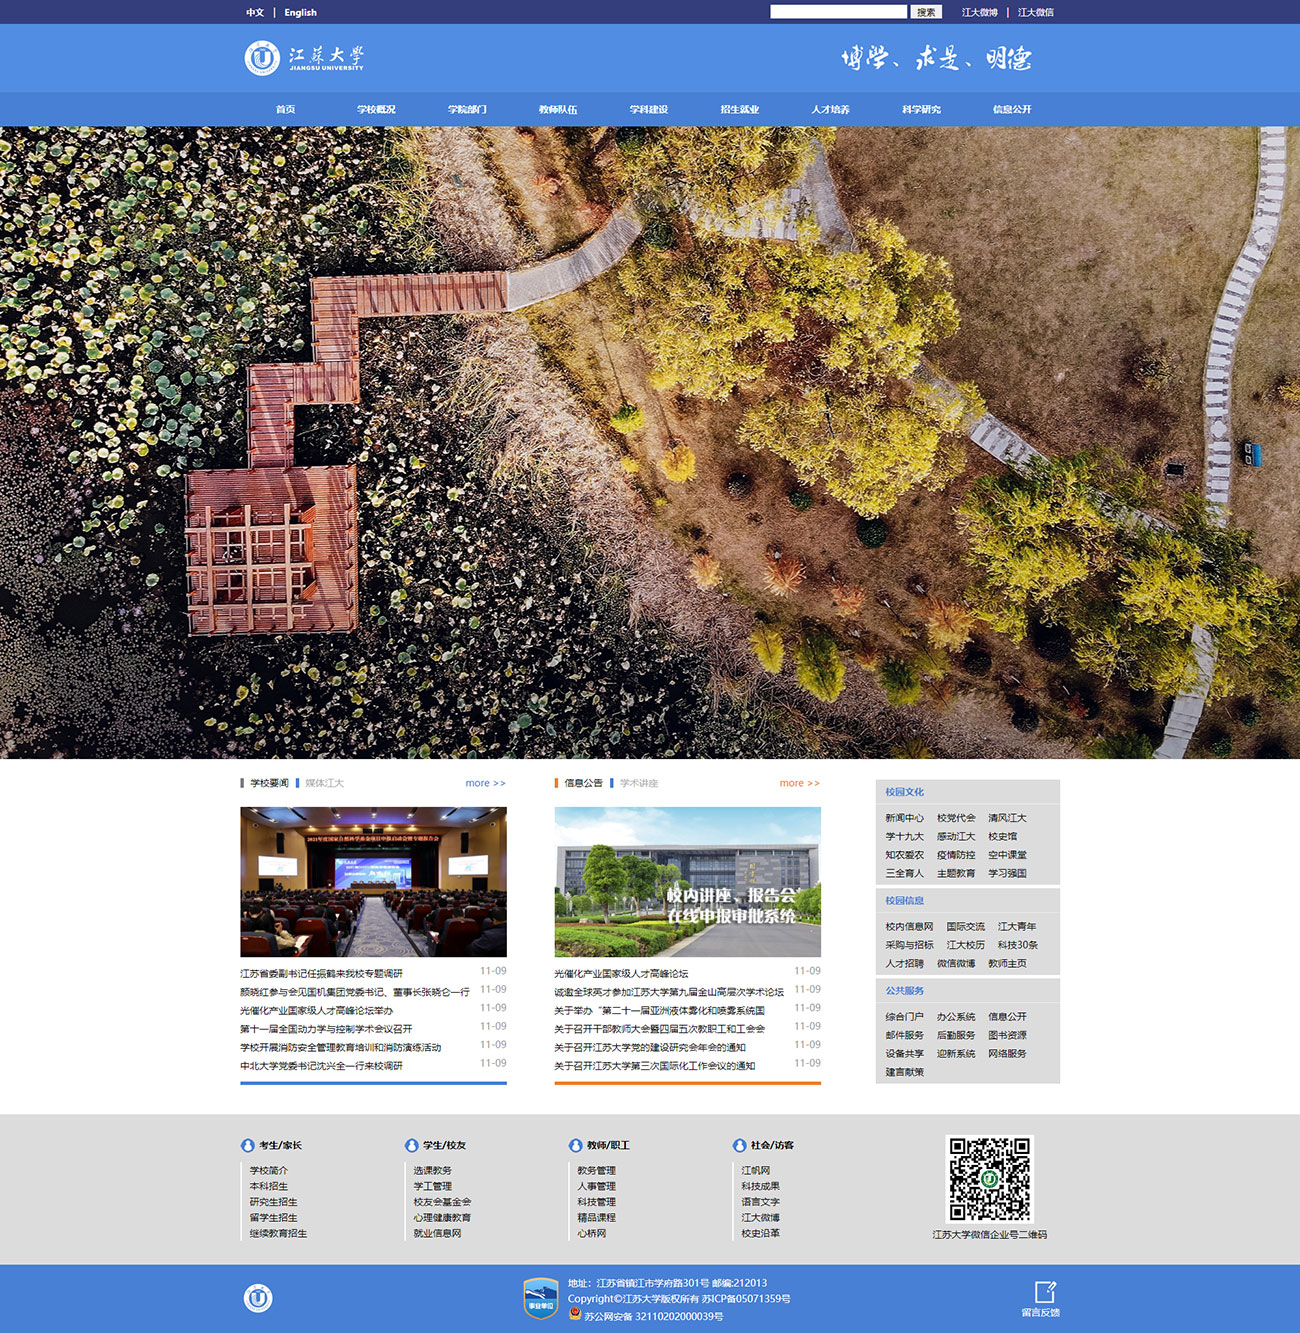Open the conference hall news thumbnail
This screenshot has width=1300, height=1333.
tap(373, 882)
